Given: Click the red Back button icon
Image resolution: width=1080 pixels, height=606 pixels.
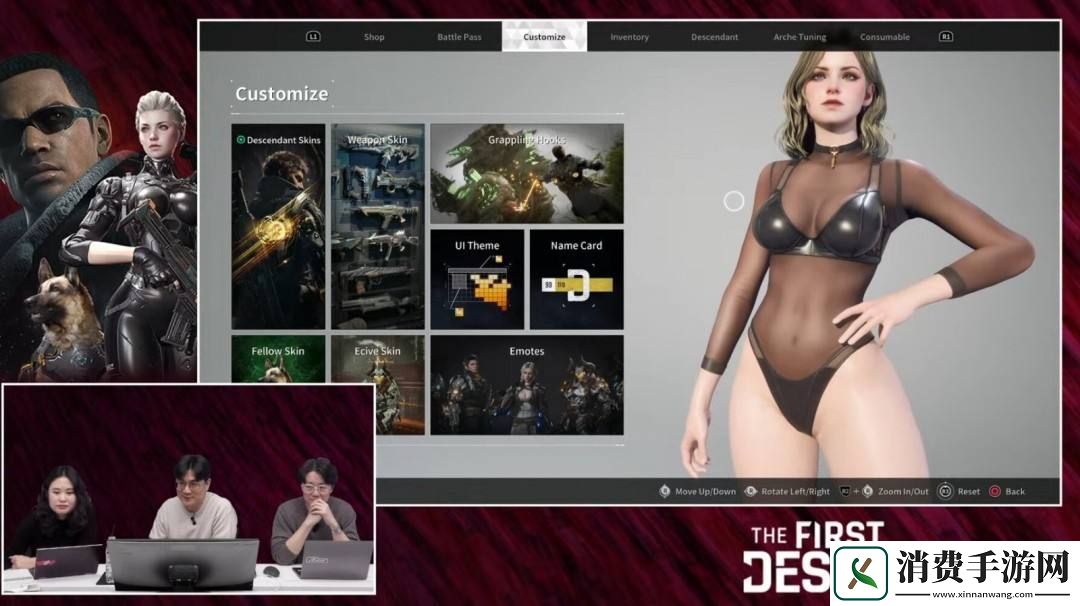Looking at the screenshot, I should click(994, 492).
